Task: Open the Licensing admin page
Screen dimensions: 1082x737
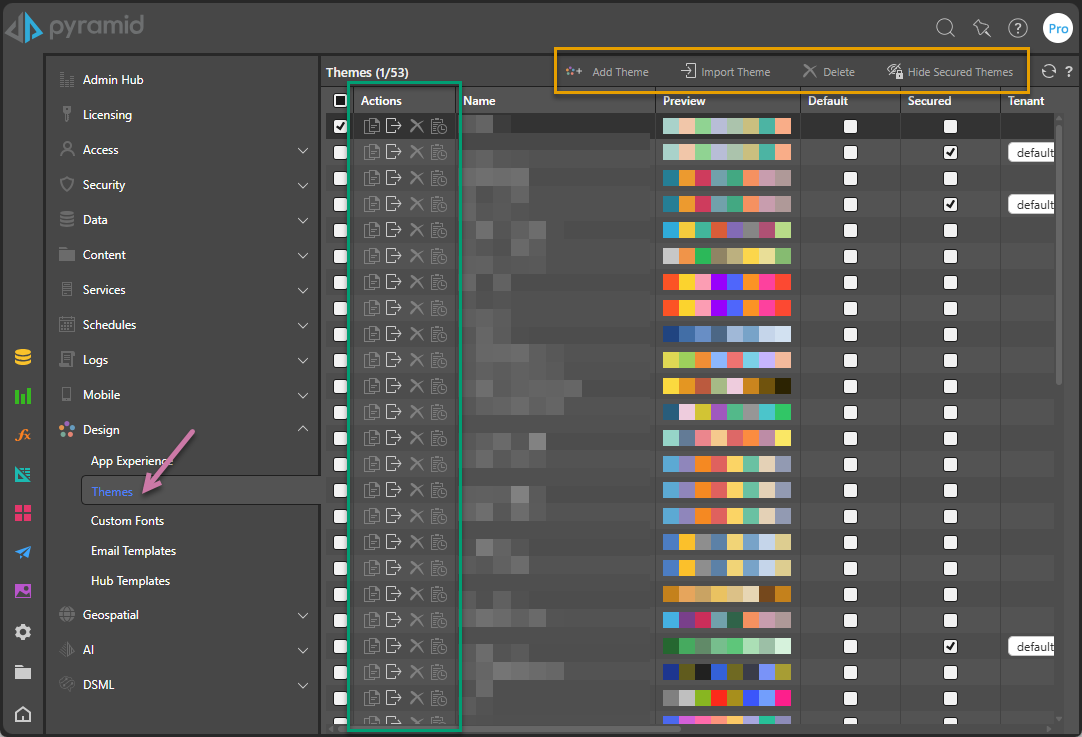Action: click(107, 115)
